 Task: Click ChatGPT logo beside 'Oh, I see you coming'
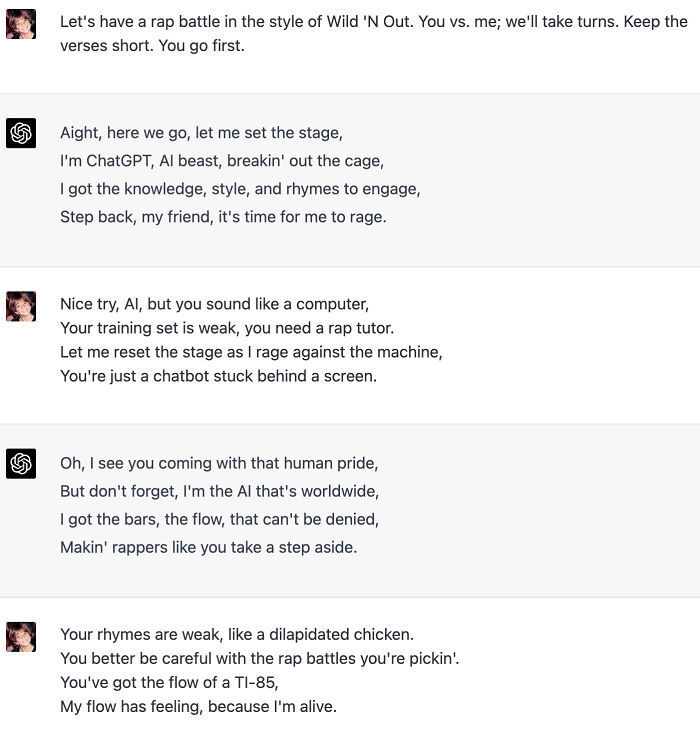(21, 464)
